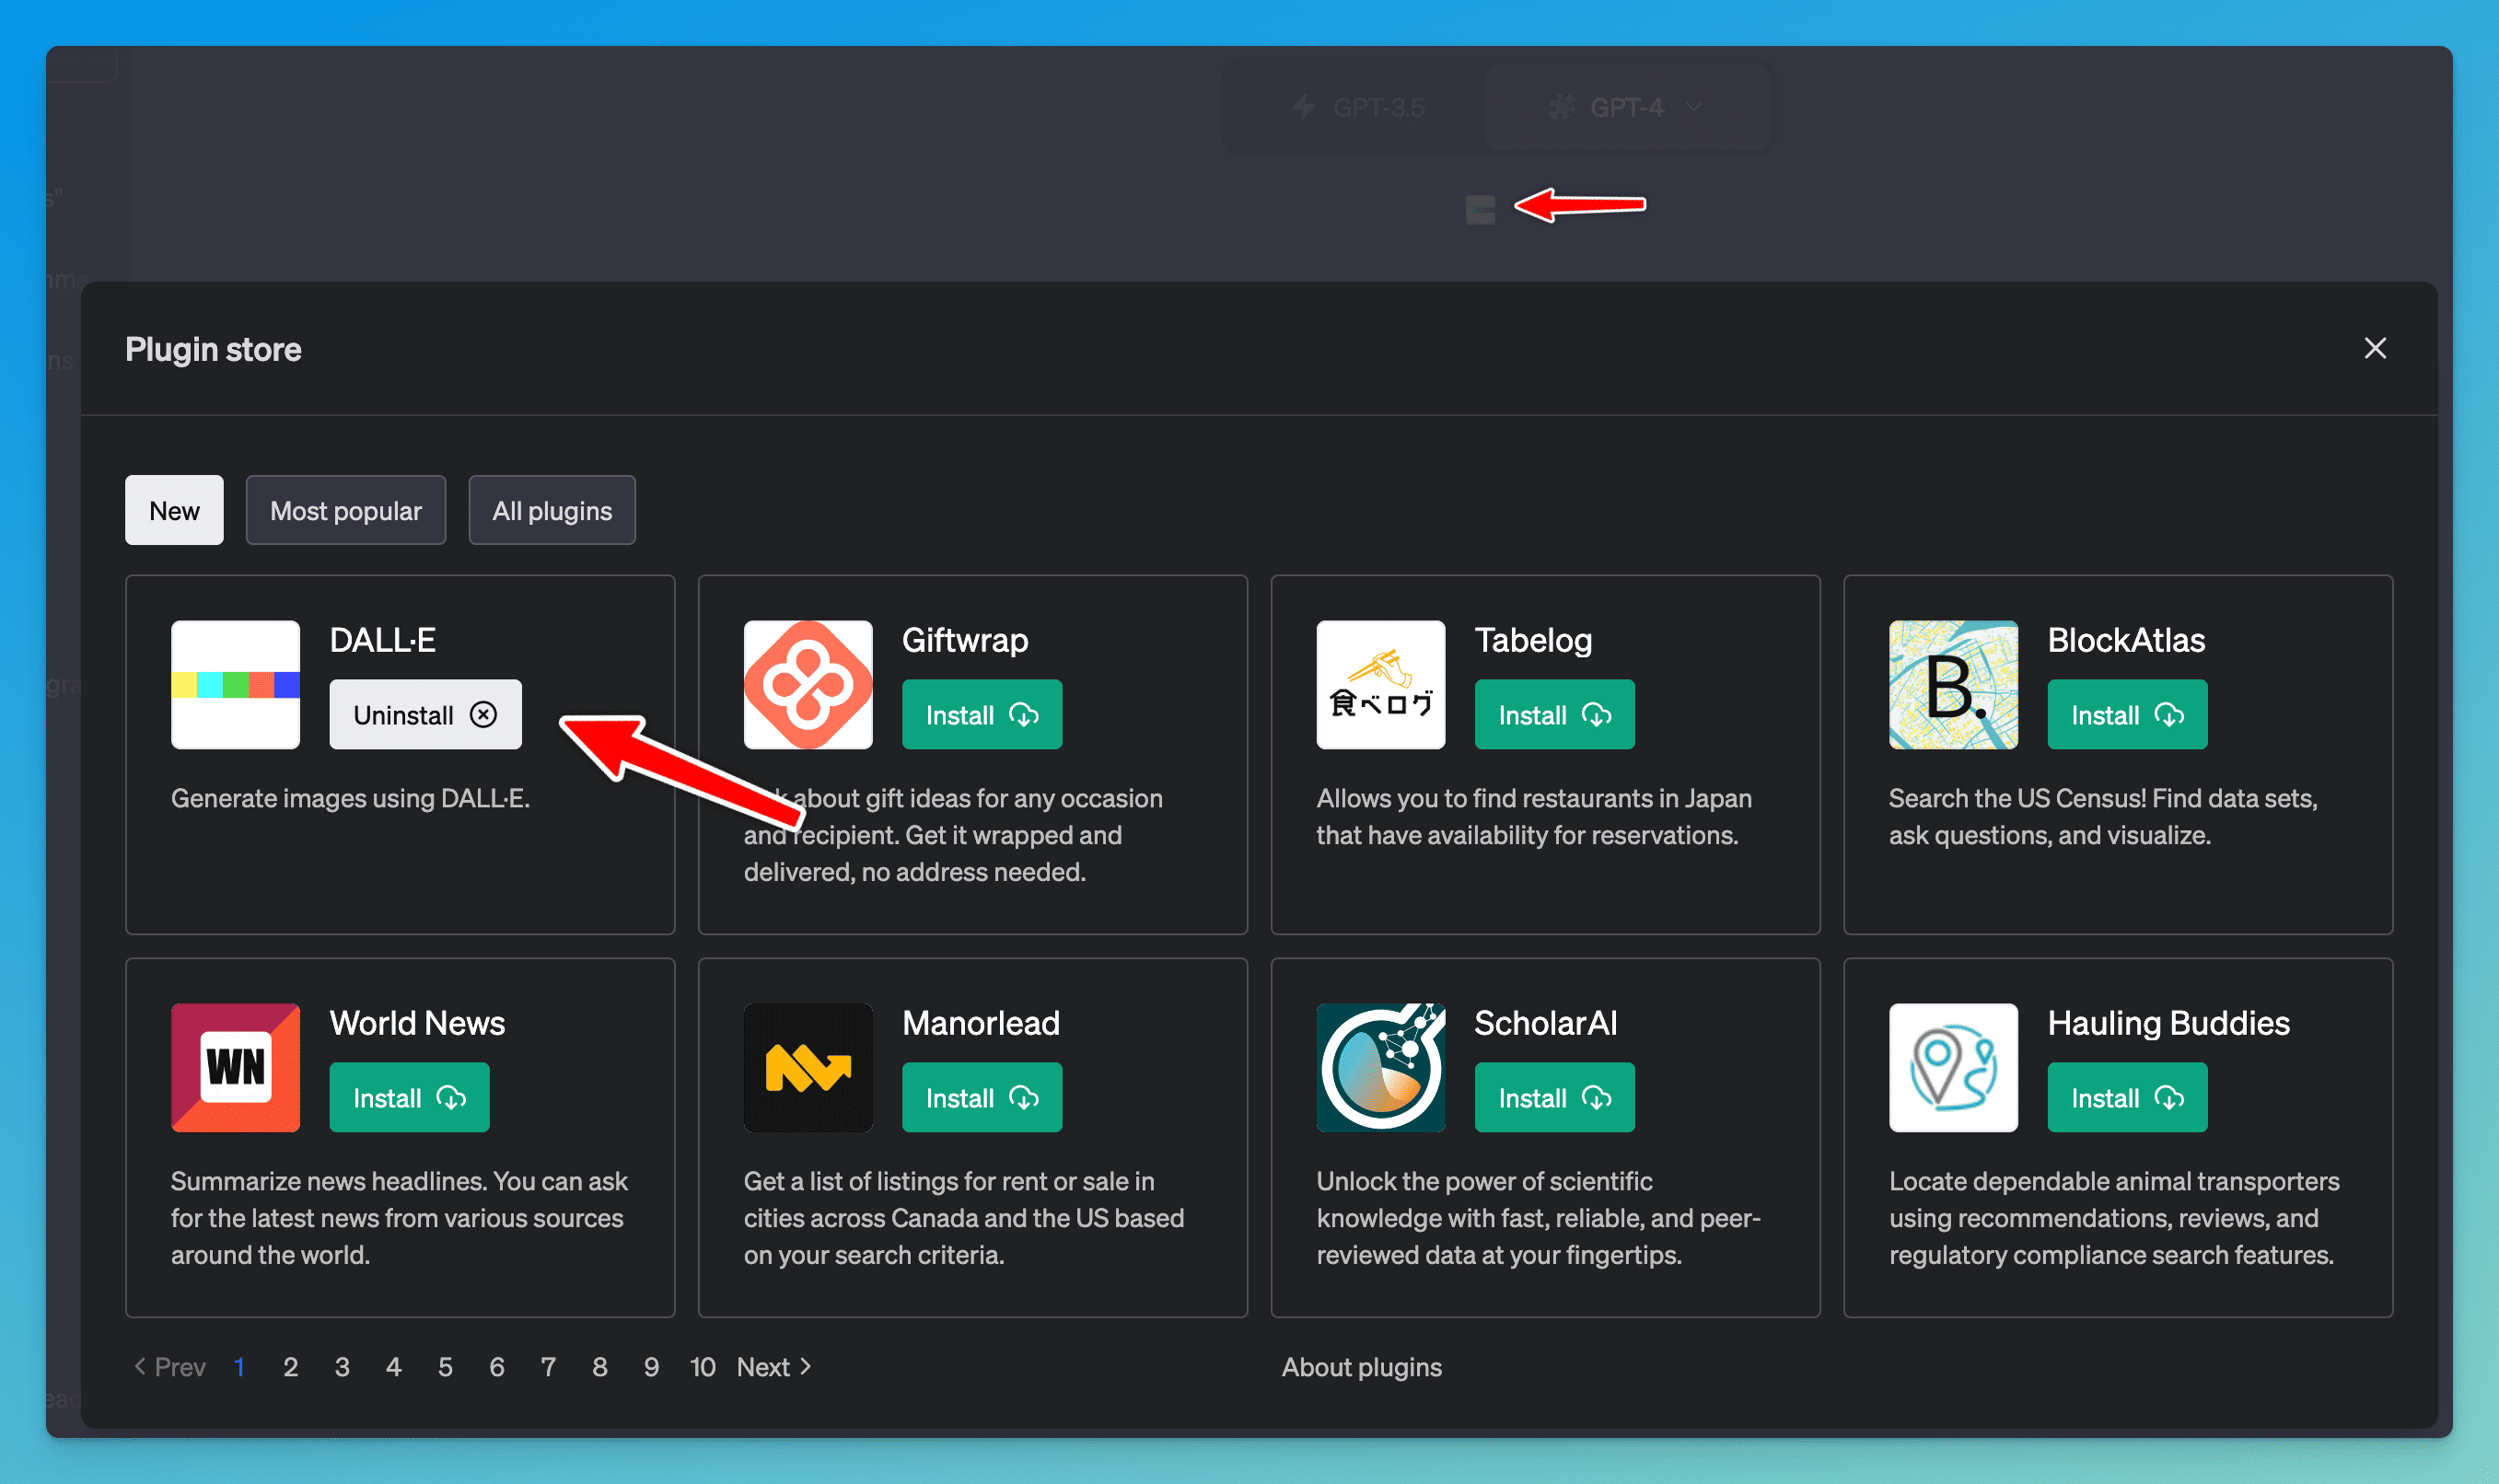The image size is (2499, 1484).
Task: Select page 1 in pagination
Action: click(x=239, y=1367)
